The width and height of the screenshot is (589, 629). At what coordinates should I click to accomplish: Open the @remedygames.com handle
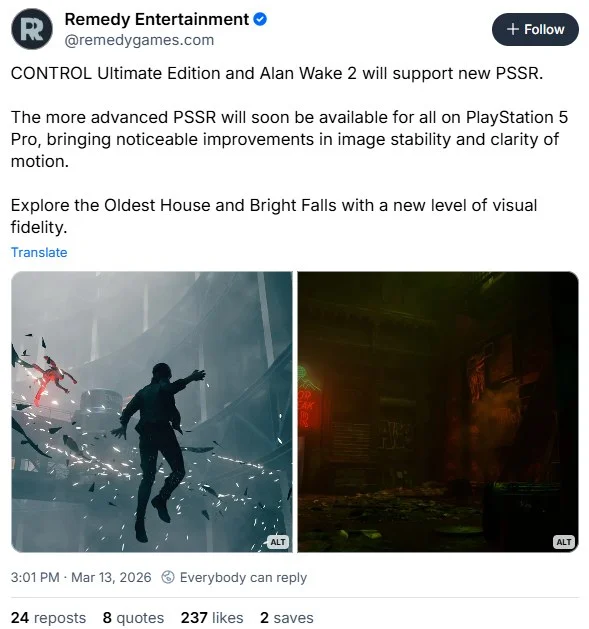[139, 40]
